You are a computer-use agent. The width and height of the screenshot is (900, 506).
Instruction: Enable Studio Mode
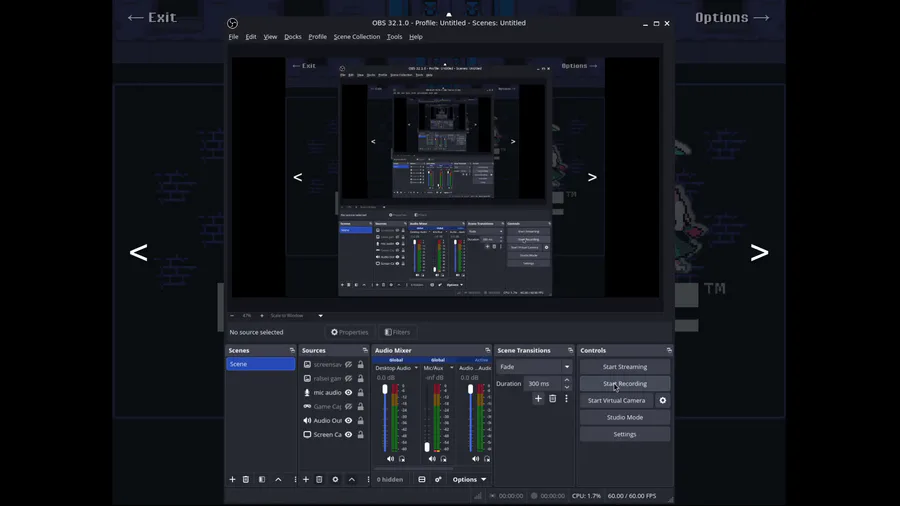[x=624, y=417]
